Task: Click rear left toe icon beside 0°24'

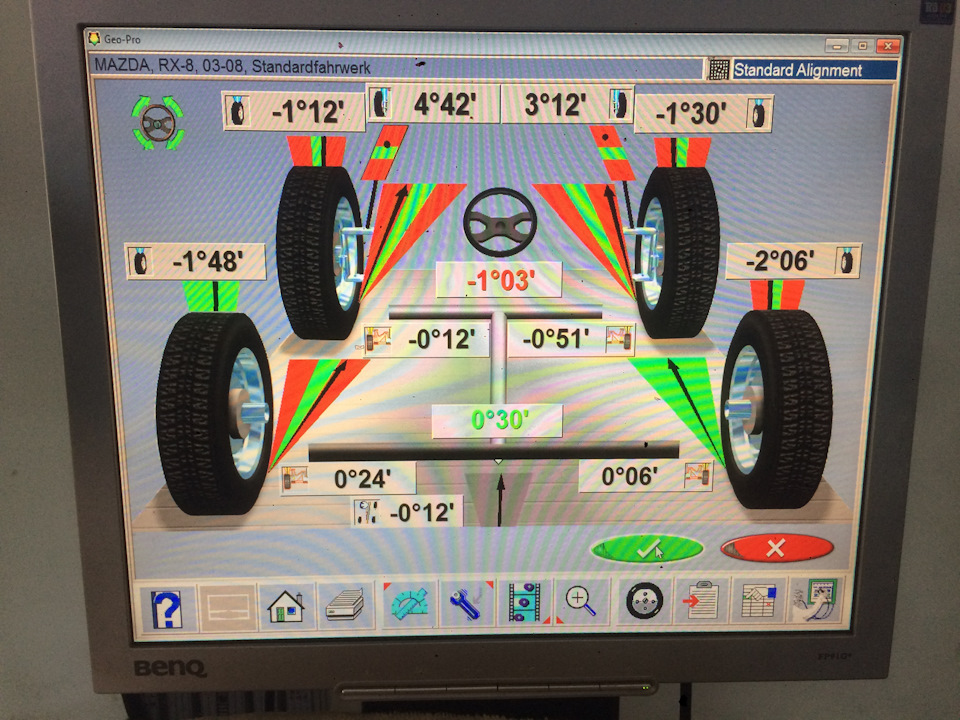Action: [x=295, y=479]
